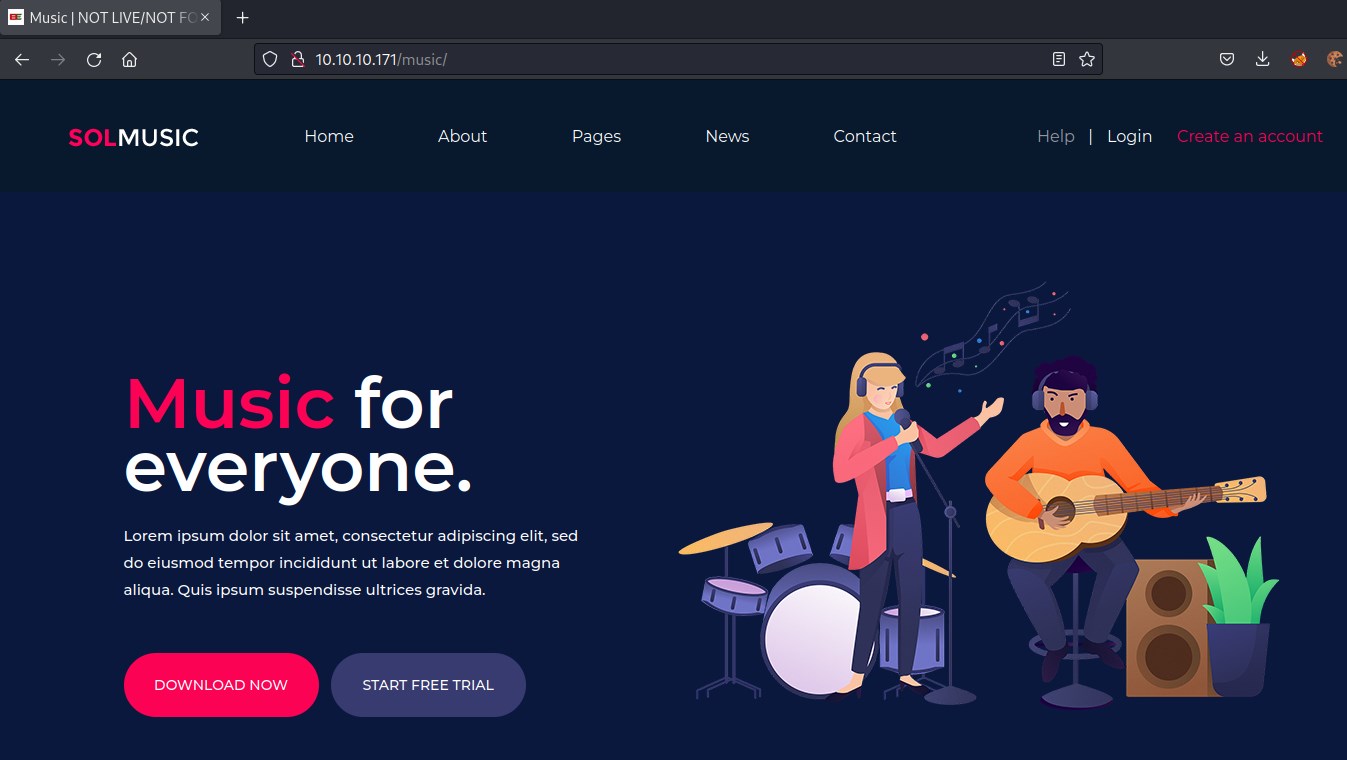The width and height of the screenshot is (1347, 760).
Task: Open the Pages navigation menu
Action: (596, 137)
